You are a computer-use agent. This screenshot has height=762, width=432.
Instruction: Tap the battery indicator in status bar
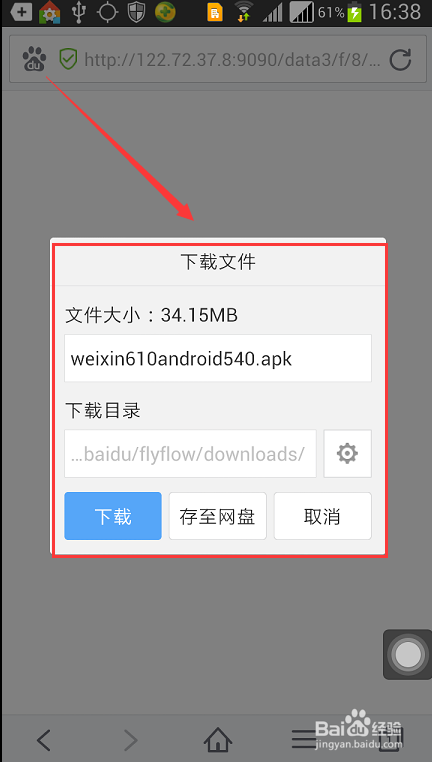(x=355, y=13)
